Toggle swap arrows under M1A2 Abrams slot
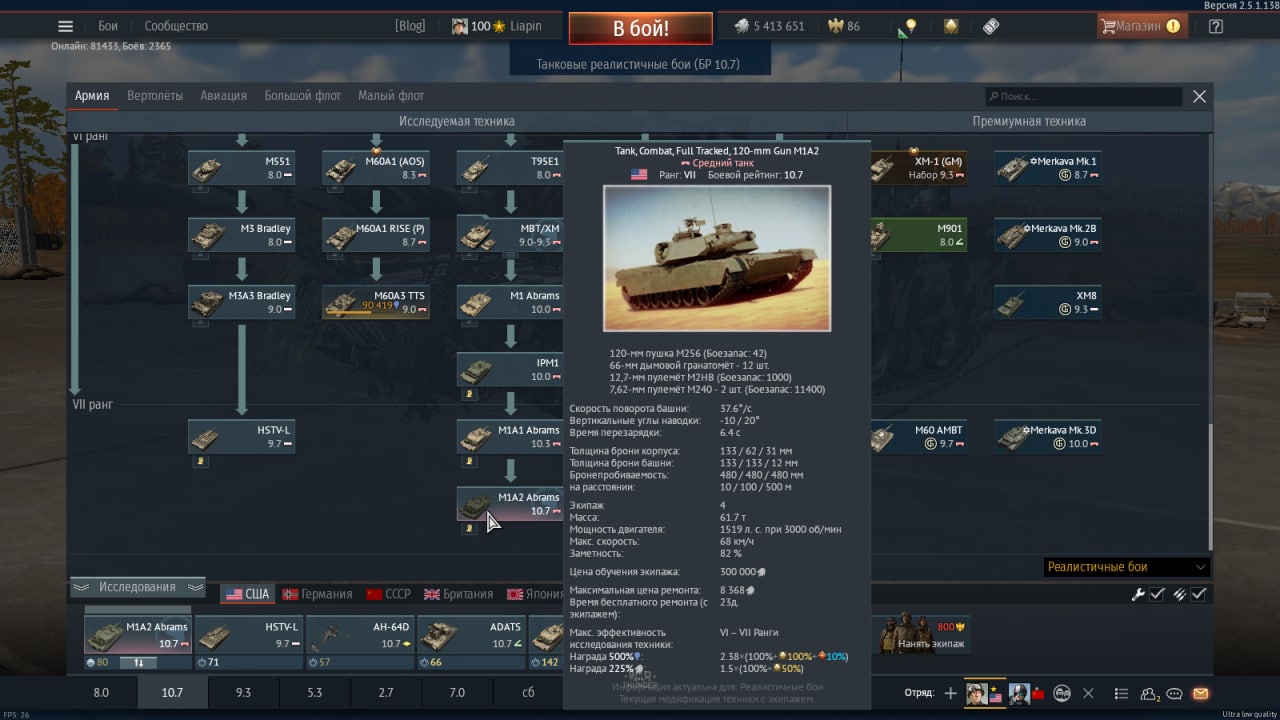This screenshot has width=1280, height=720. click(139, 662)
